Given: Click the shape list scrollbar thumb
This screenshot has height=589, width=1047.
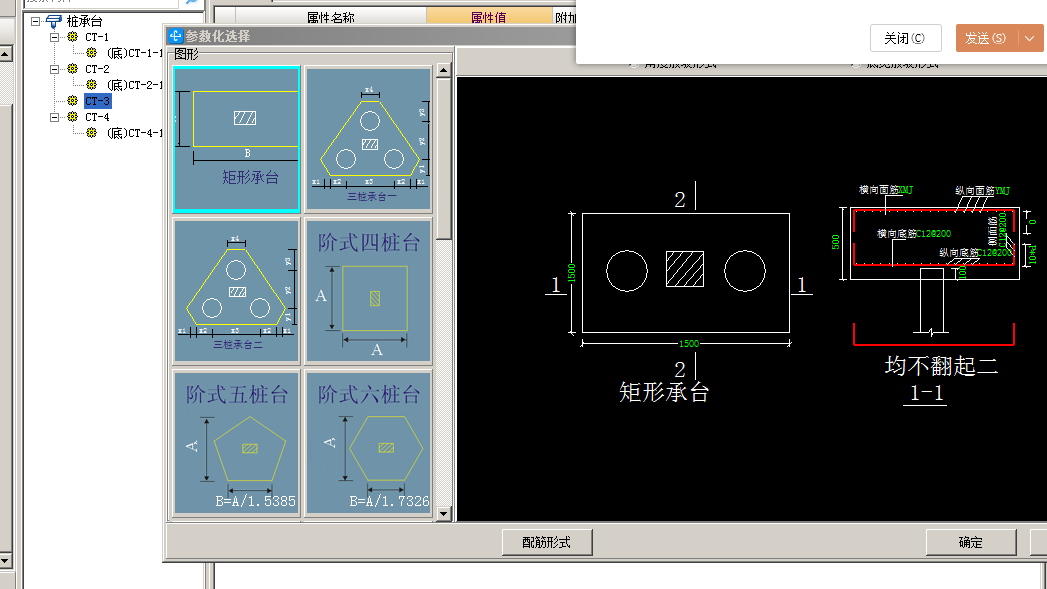Looking at the screenshot, I should tap(444, 159).
